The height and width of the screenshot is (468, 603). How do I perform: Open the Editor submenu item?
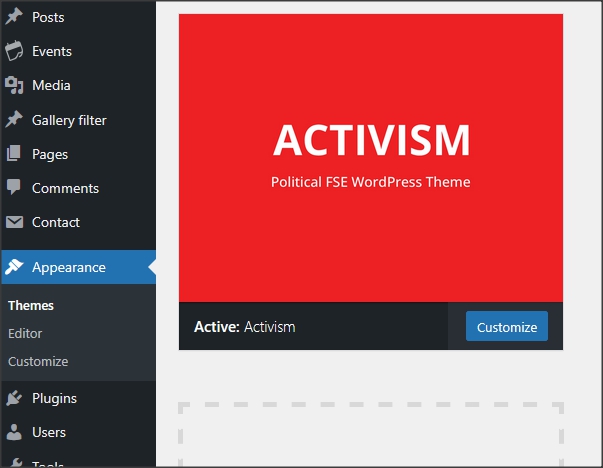coord(25,333)
